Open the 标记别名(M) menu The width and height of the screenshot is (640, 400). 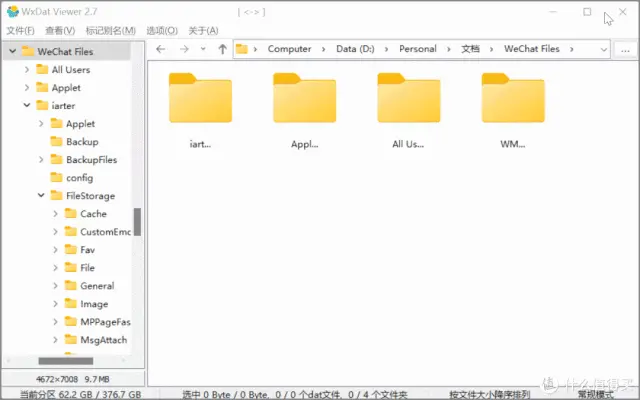[x=111, y=31]
